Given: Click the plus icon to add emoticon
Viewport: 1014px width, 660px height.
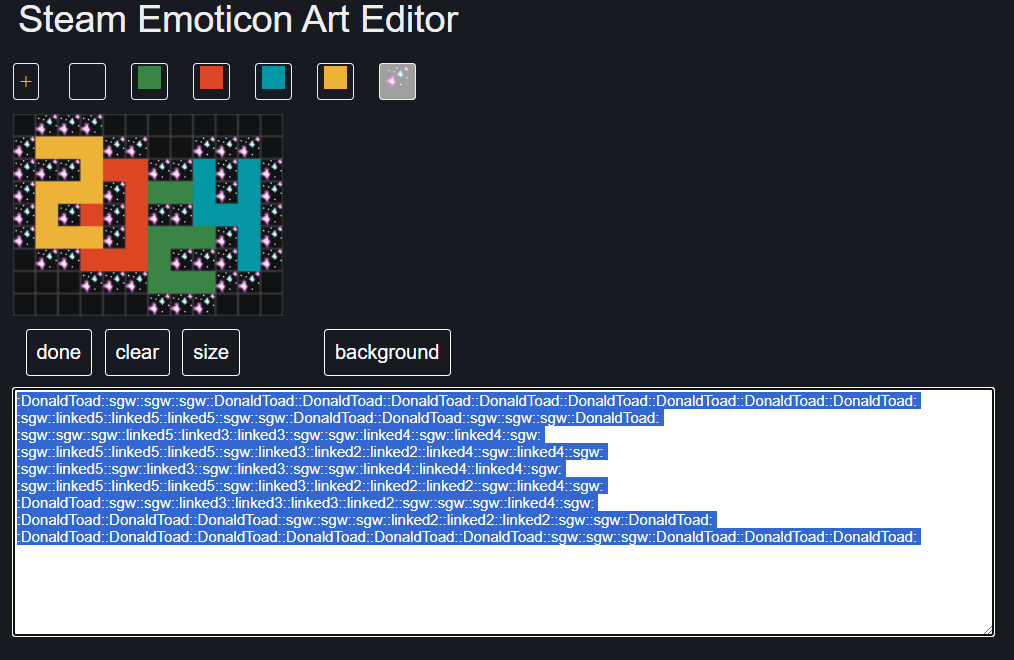Looking at the screenshot, I should click(26, 82).
